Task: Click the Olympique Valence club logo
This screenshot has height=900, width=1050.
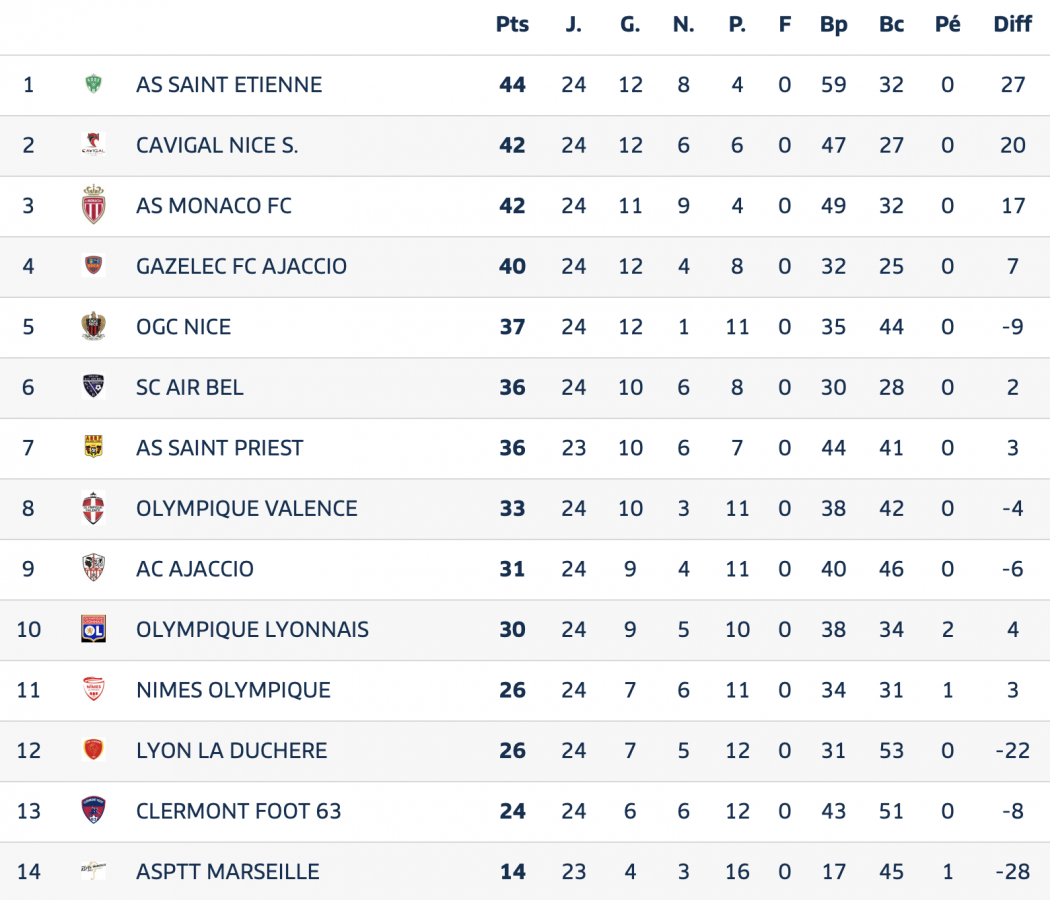Action: (x=93, y=508)
